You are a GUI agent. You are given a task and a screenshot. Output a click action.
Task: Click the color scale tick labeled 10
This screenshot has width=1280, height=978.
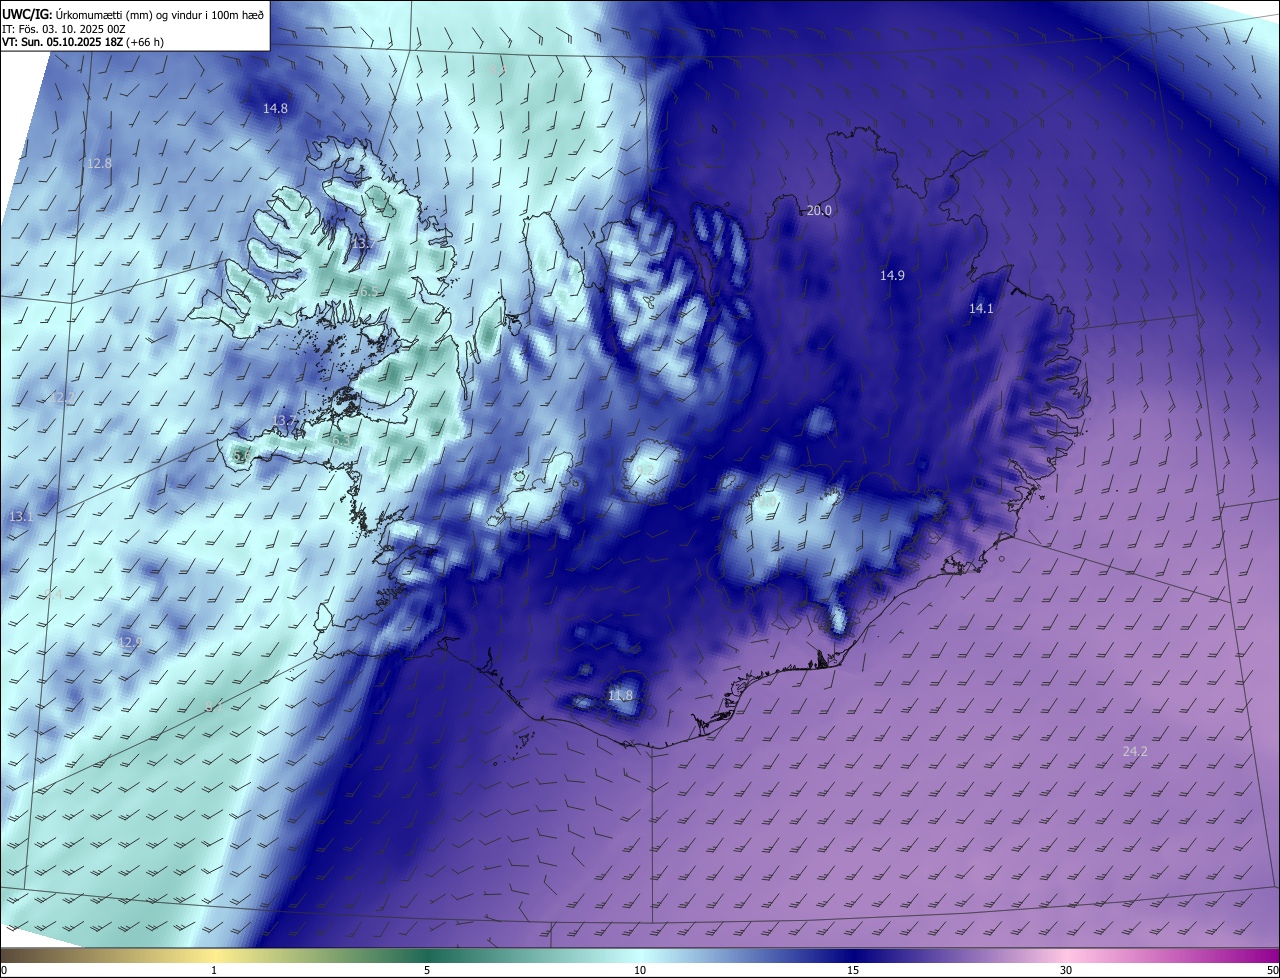click(x=640, y=970)
